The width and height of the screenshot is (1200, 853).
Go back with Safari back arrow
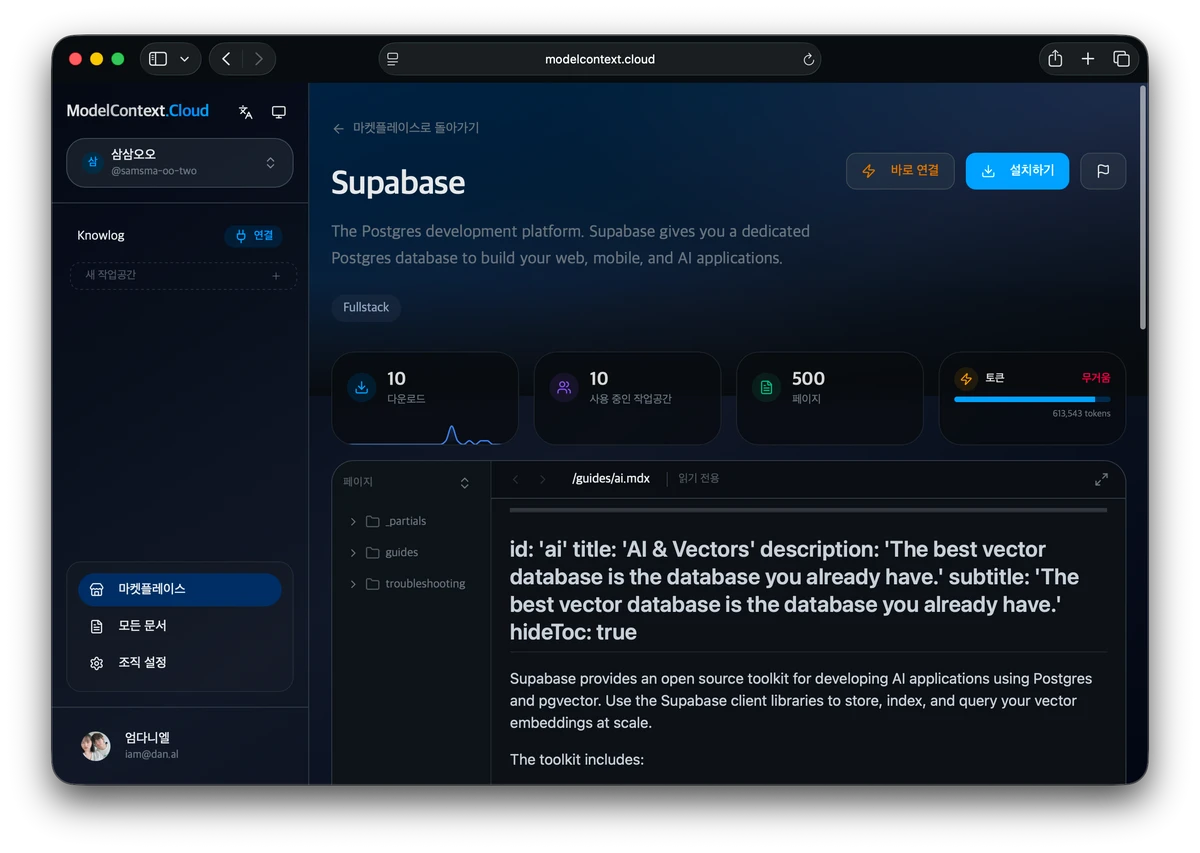(x=226, y=59)
